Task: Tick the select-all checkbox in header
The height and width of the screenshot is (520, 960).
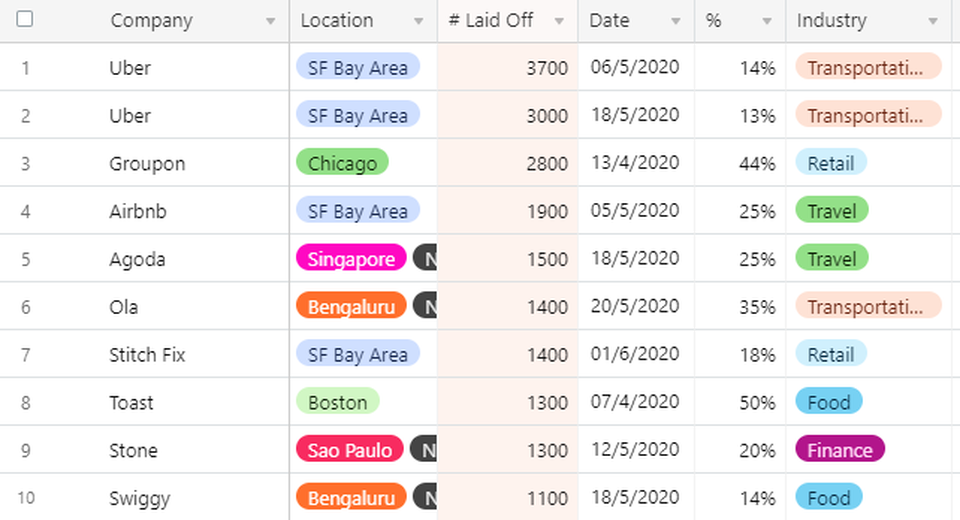Action: 24,19
